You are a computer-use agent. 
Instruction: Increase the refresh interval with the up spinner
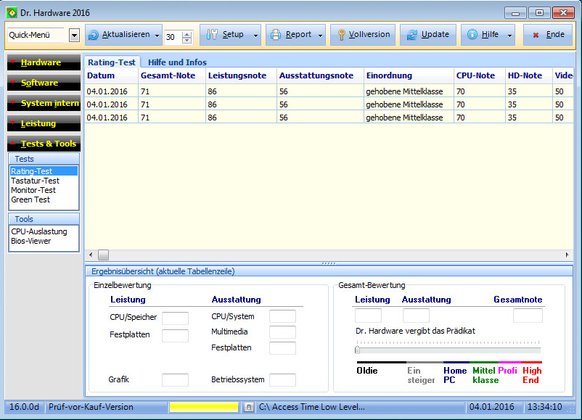187,34
